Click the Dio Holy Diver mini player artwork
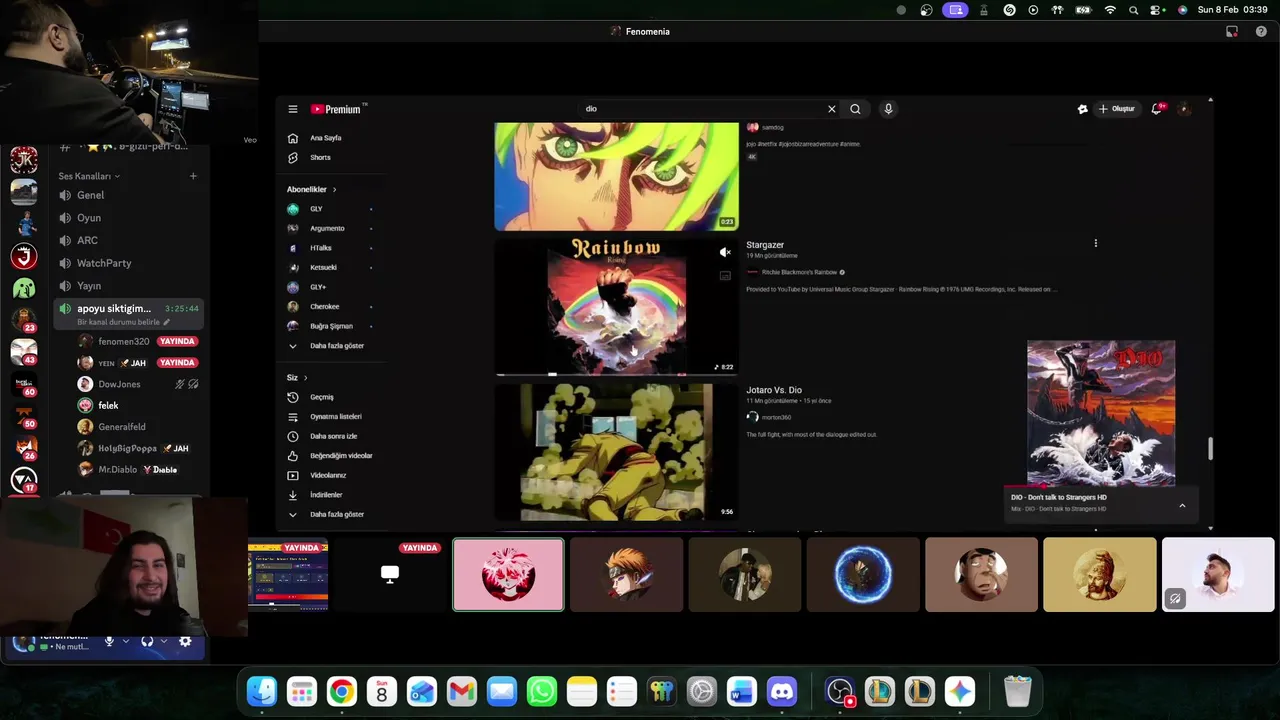The image size is (1280, 720). pyautogui.click(x=1101, y=413)
